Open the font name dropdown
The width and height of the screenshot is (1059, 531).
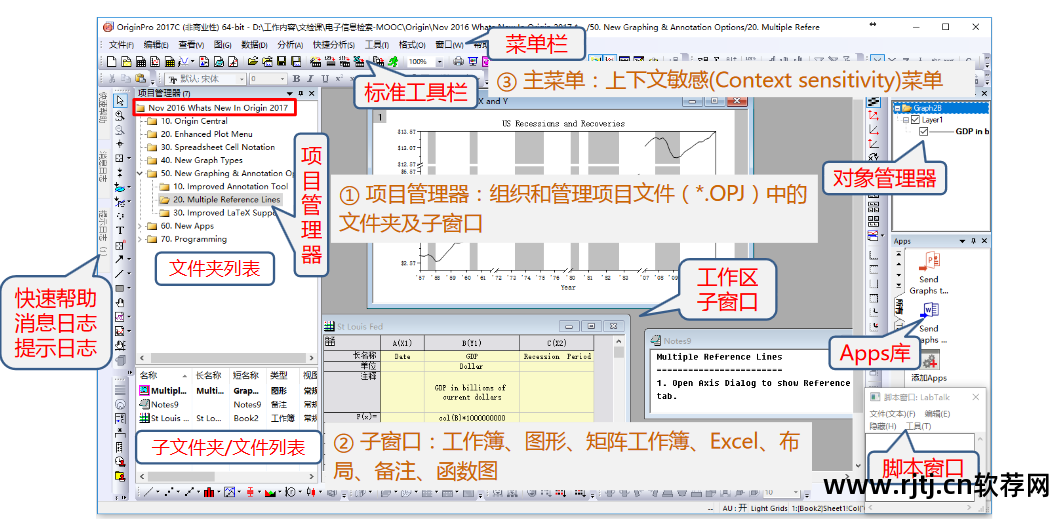(x=242, y=78)
